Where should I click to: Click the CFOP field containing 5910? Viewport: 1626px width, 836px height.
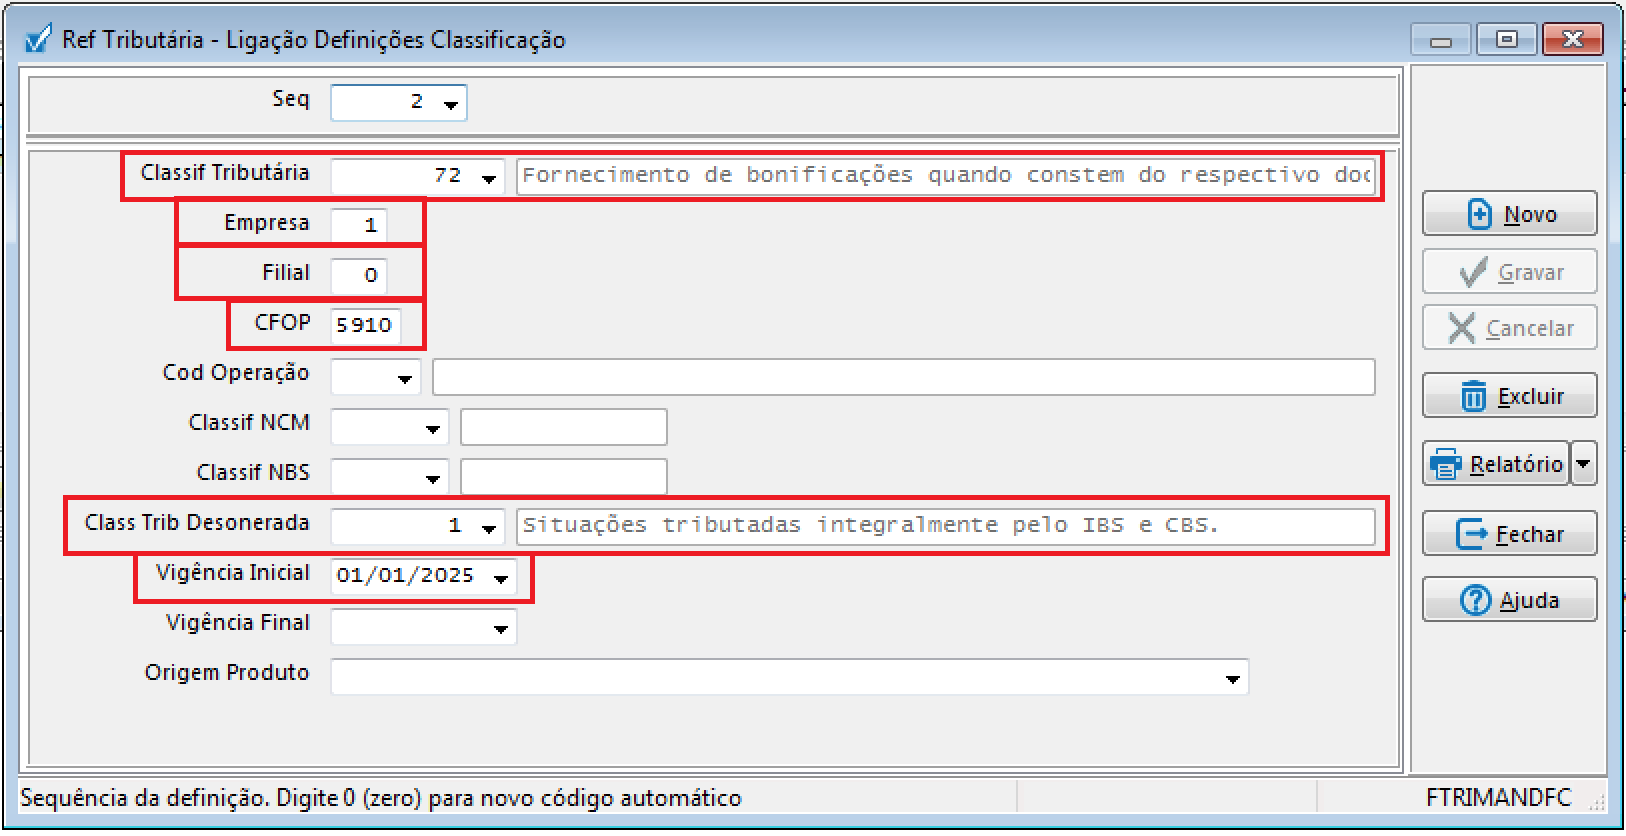(x=365, y=325)
